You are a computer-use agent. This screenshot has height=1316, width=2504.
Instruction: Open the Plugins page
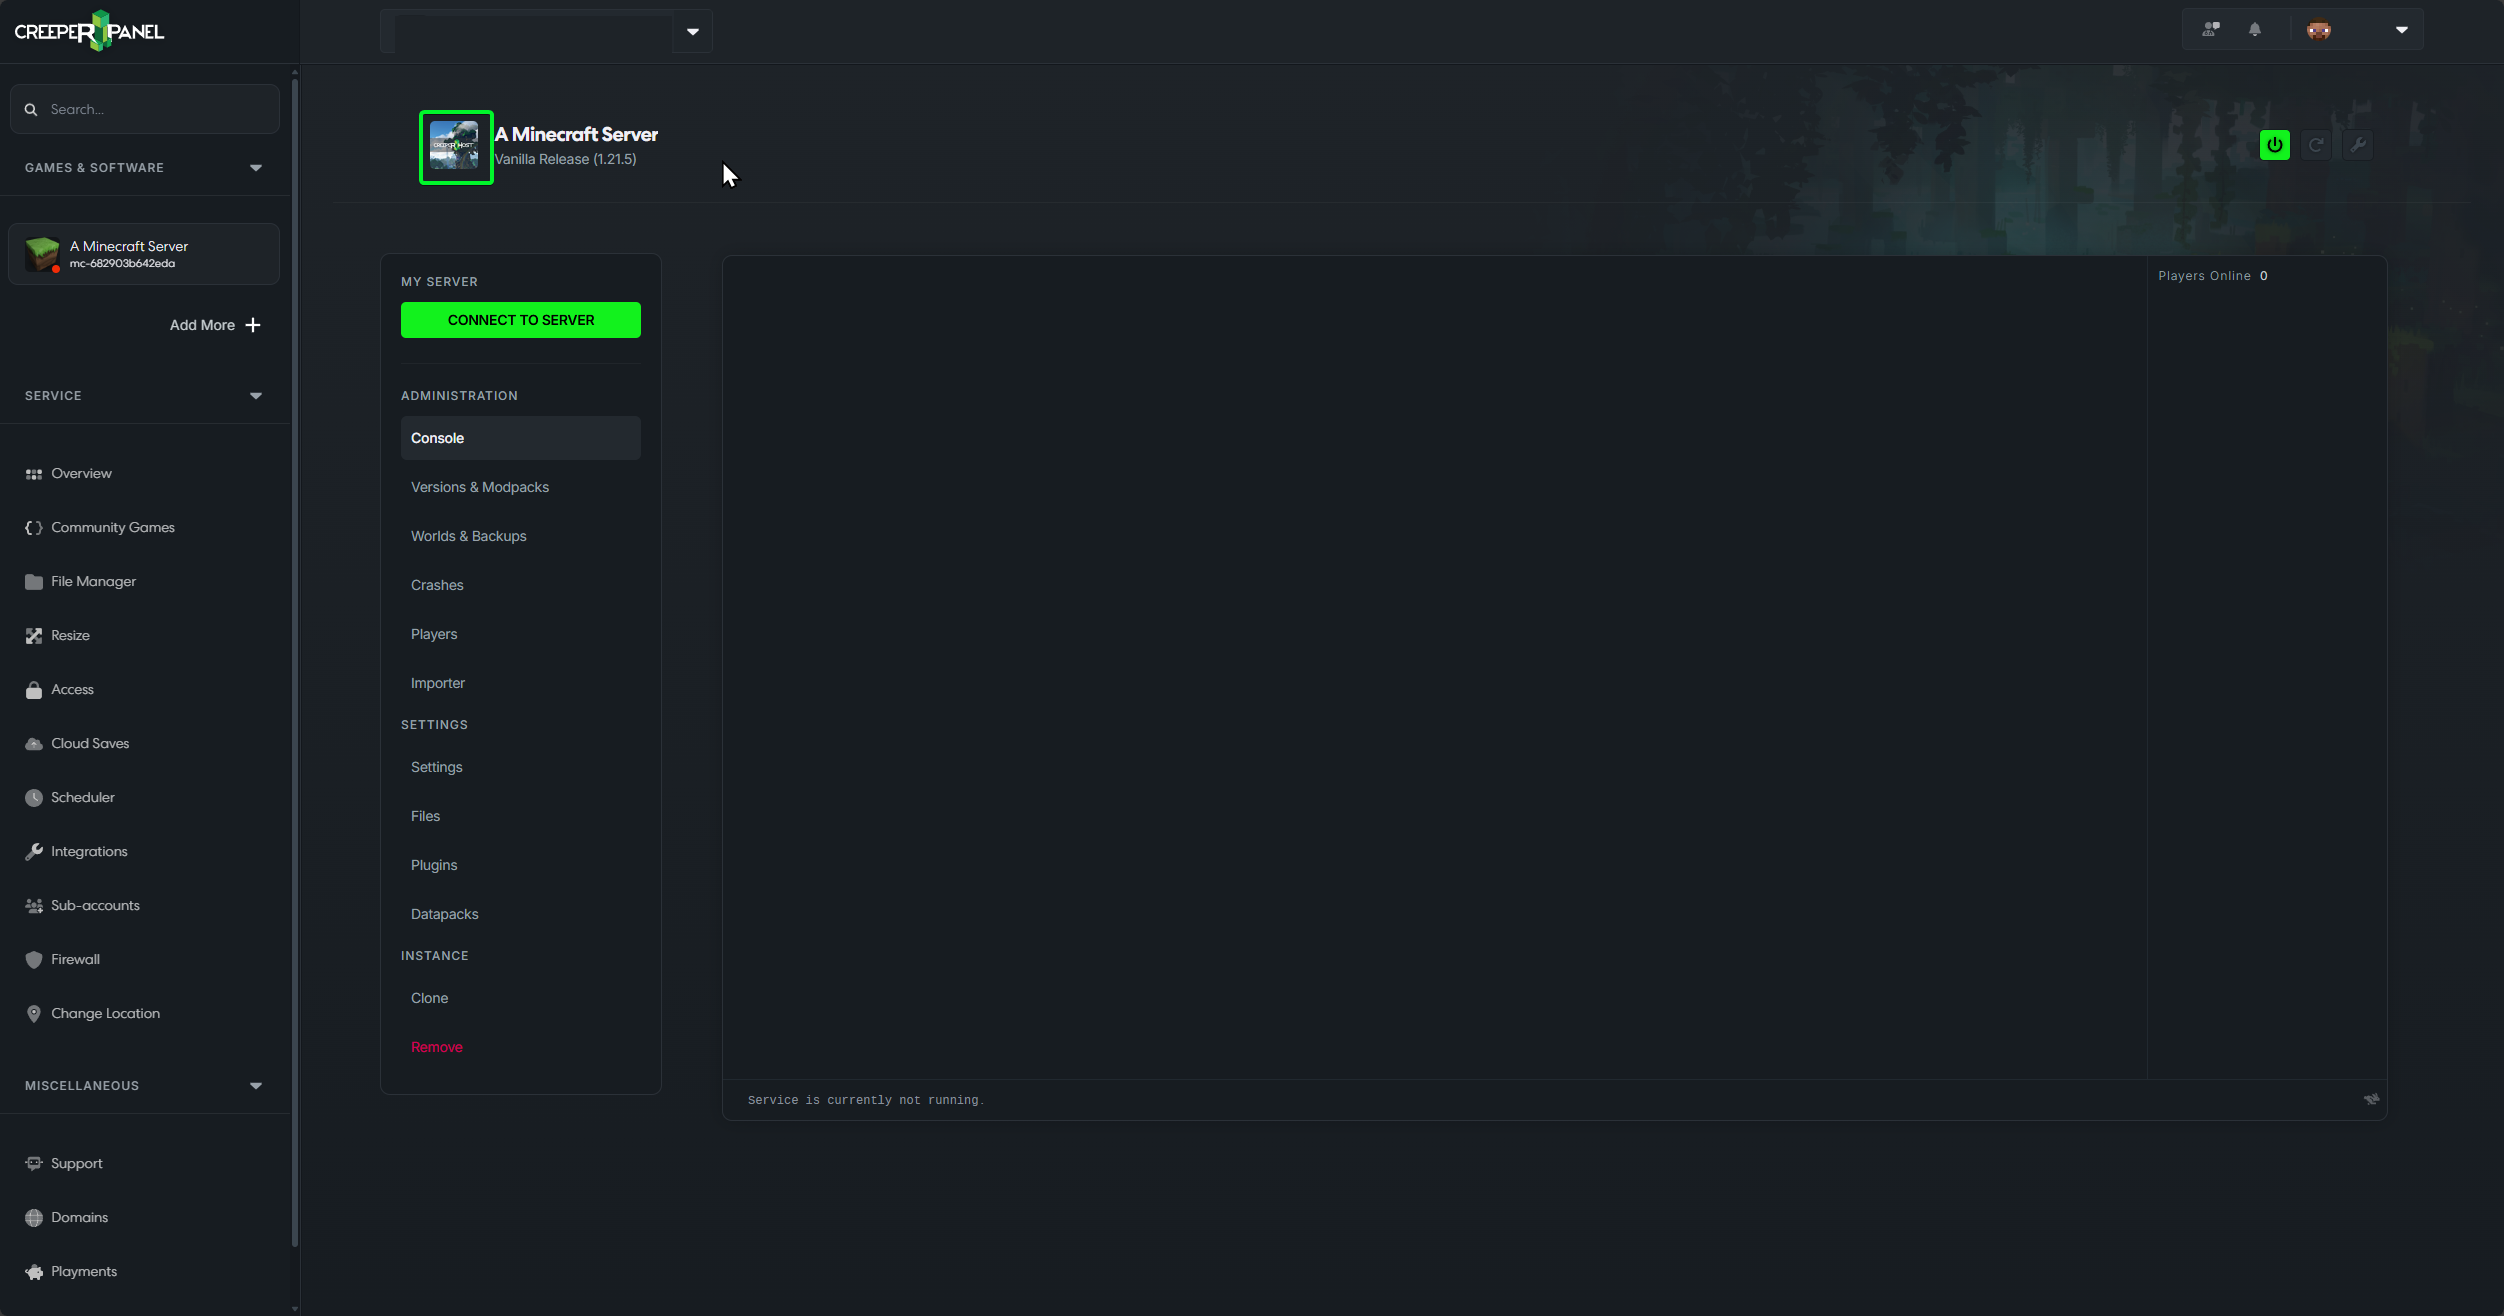tap(434, 865)
